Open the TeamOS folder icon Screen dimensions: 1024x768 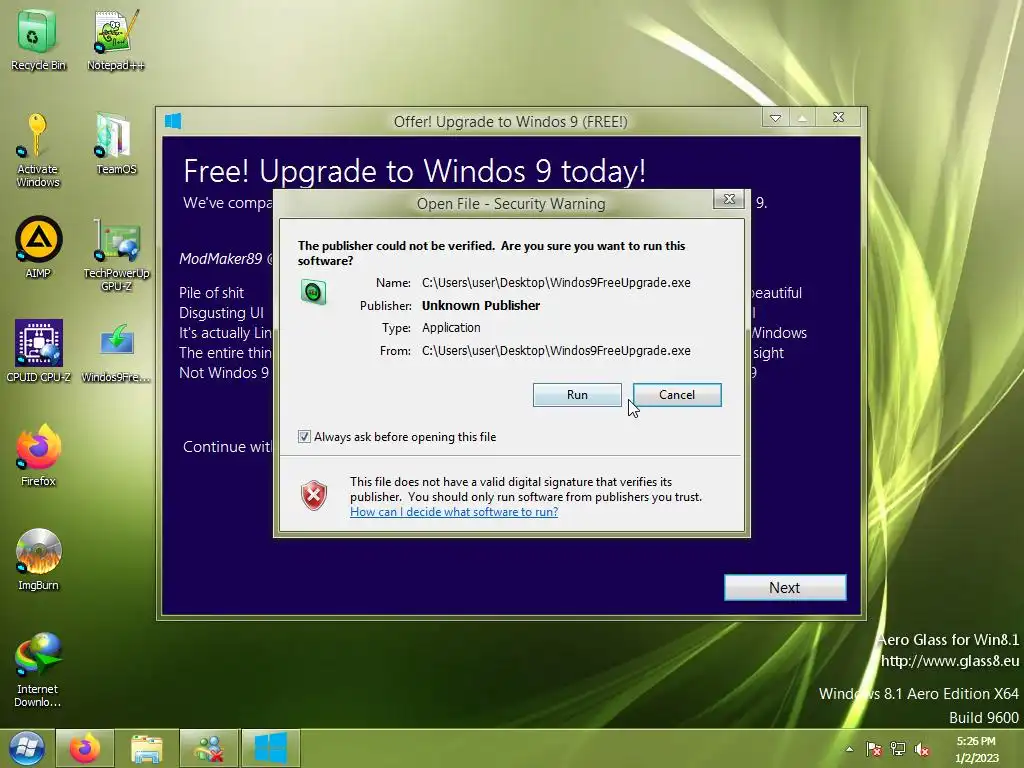(116, 144)
